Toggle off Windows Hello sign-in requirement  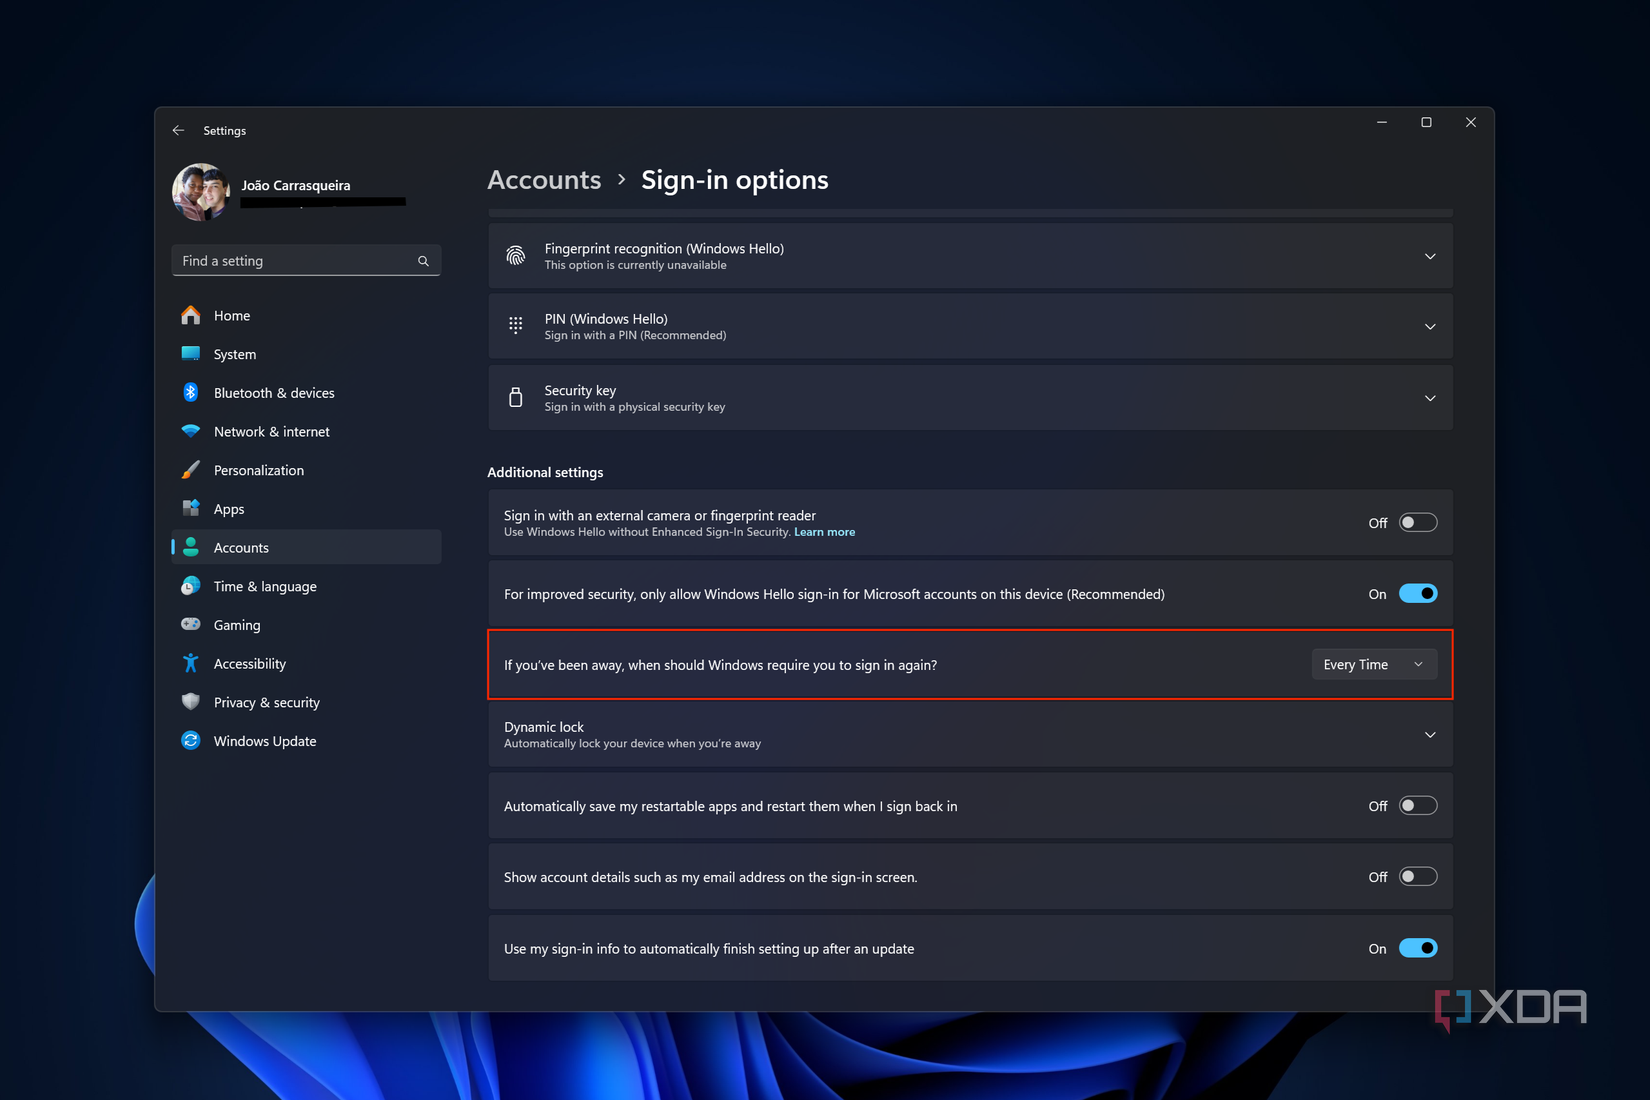(x=1417, y=593)
